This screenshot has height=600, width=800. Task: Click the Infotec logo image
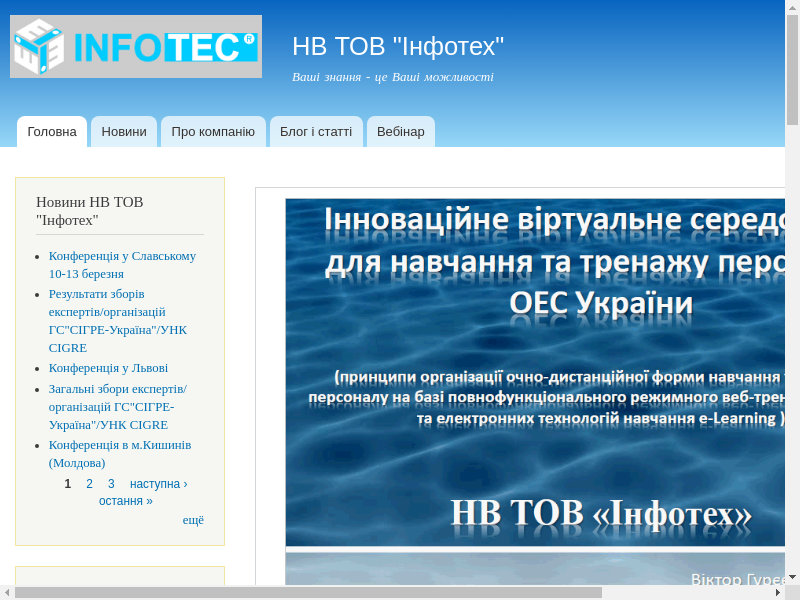click(136, 46)
